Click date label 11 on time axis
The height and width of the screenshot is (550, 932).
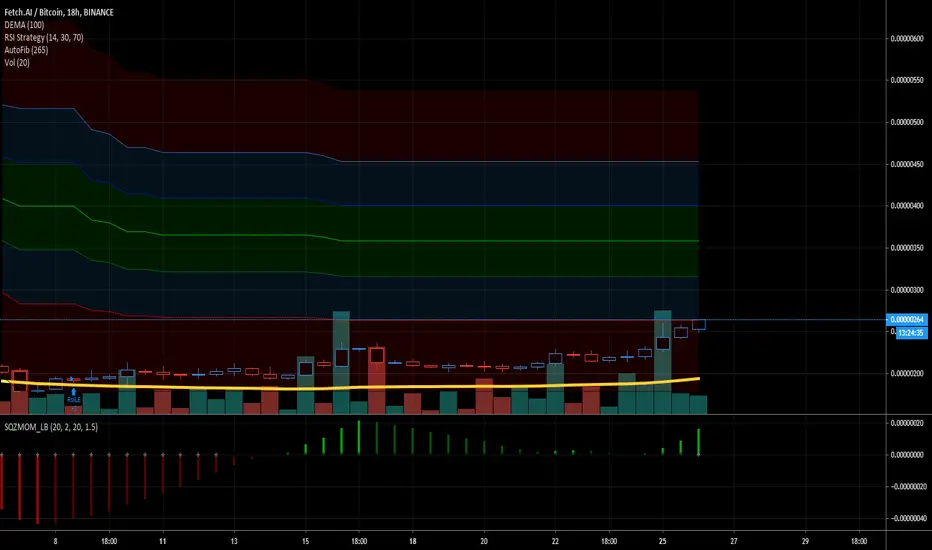point(162,541)
